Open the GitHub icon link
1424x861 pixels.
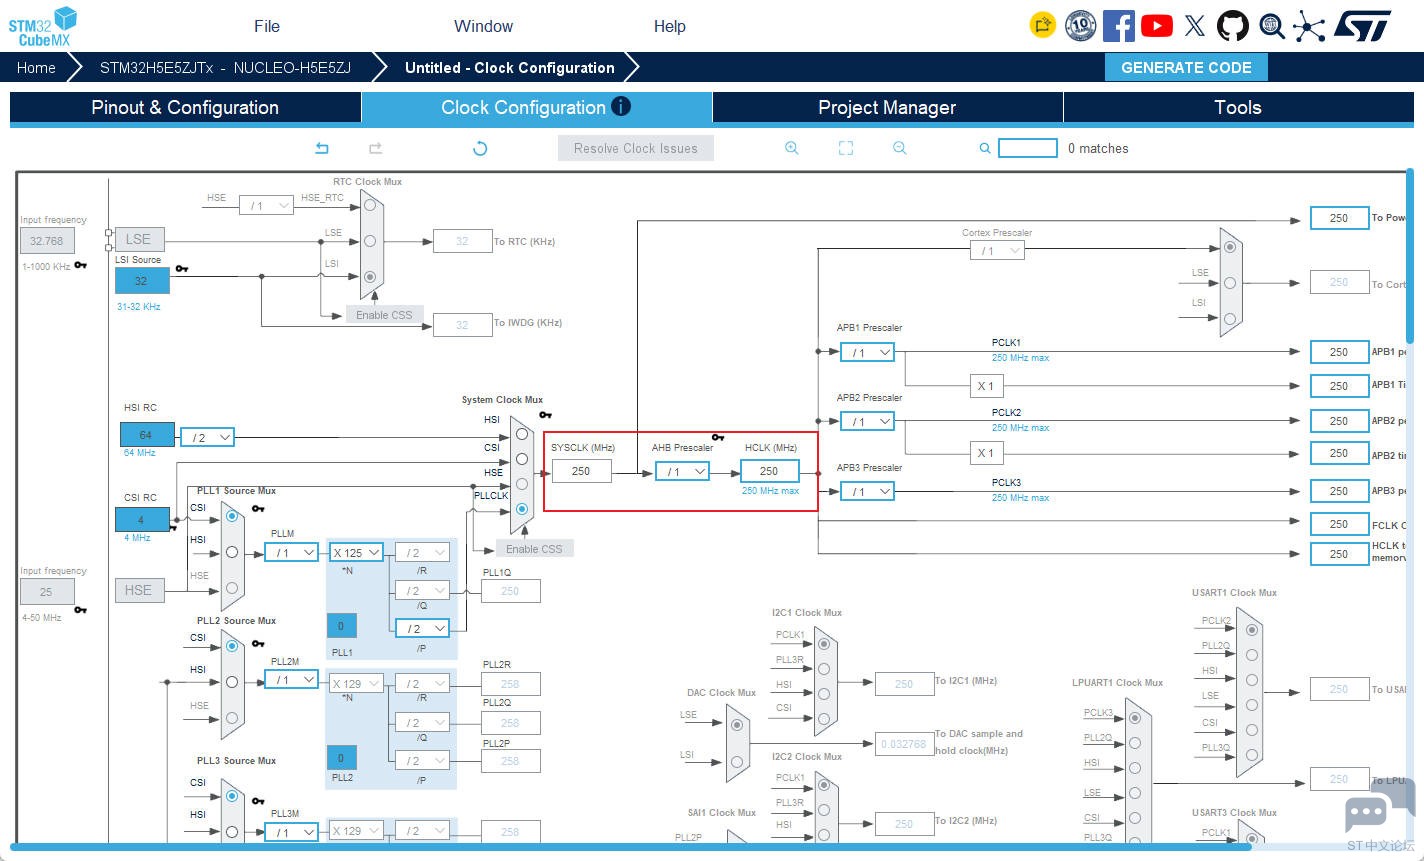1232,25
